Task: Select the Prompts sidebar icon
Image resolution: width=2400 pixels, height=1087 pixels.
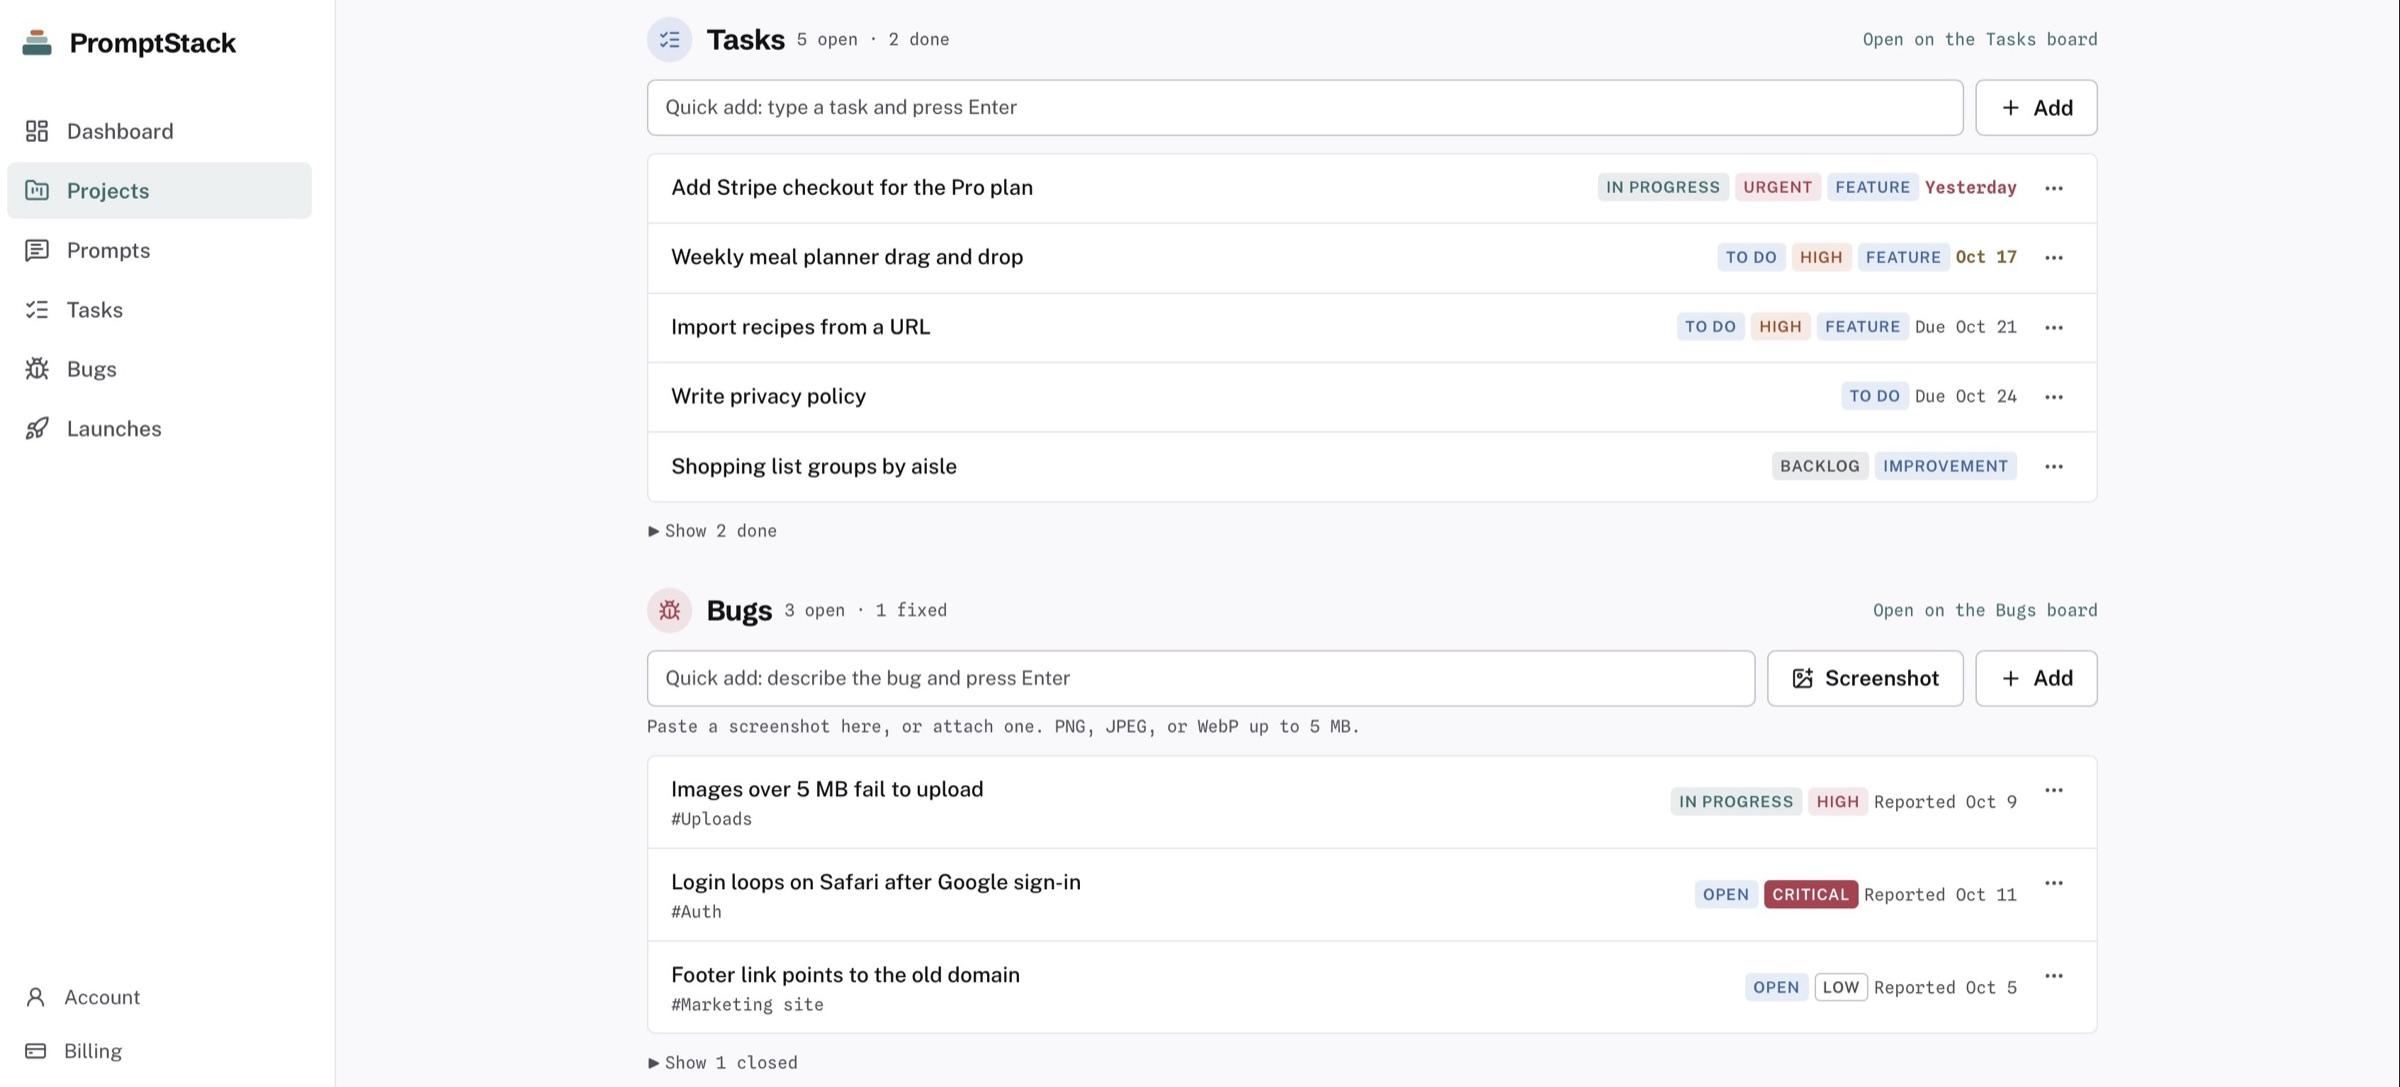Action: [37, 250]
